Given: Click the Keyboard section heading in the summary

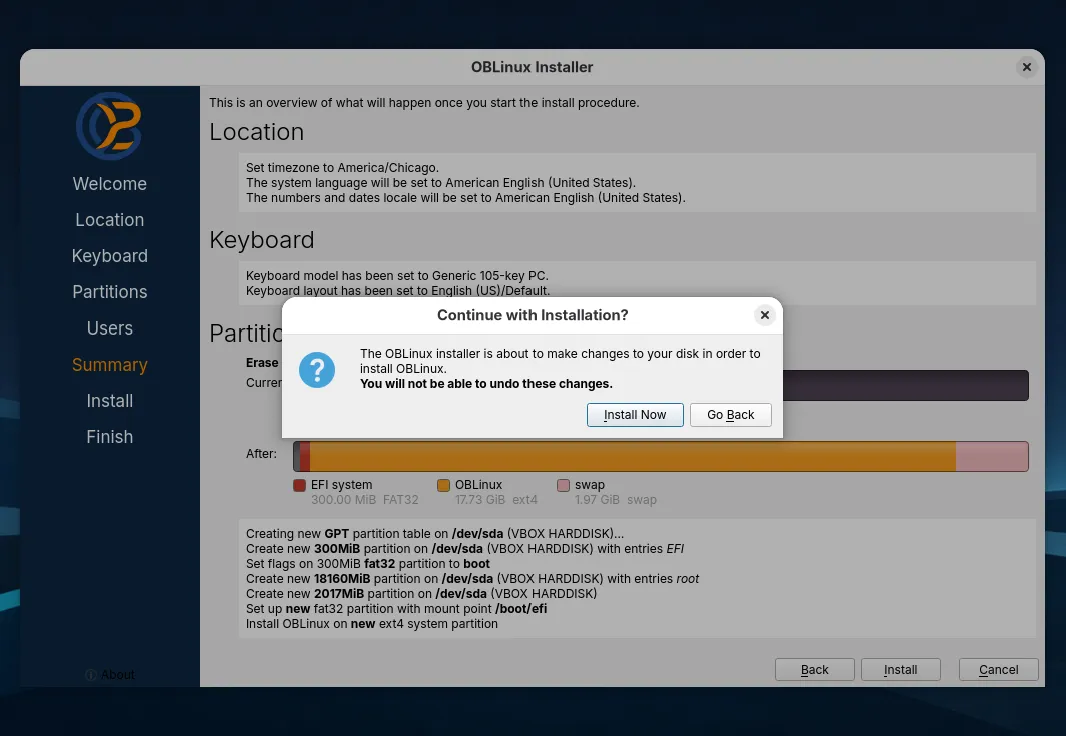Looking at the screenshot, I should point(262,240).
